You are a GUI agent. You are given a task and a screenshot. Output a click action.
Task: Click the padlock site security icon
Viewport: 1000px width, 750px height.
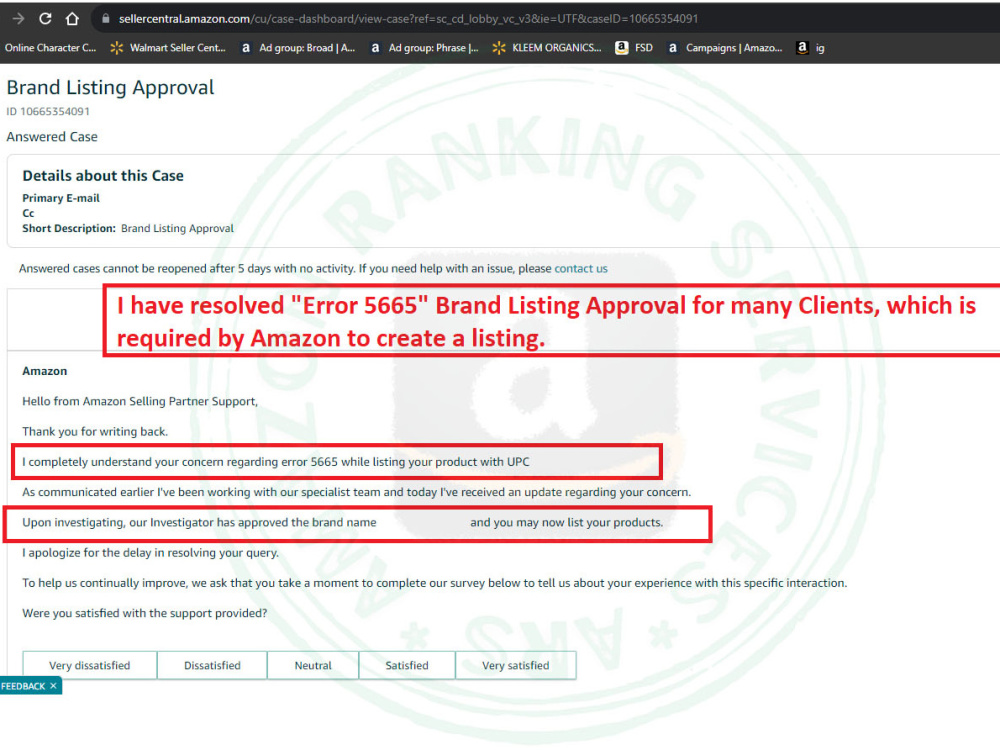pyautogui.click(x=106, y=17)
